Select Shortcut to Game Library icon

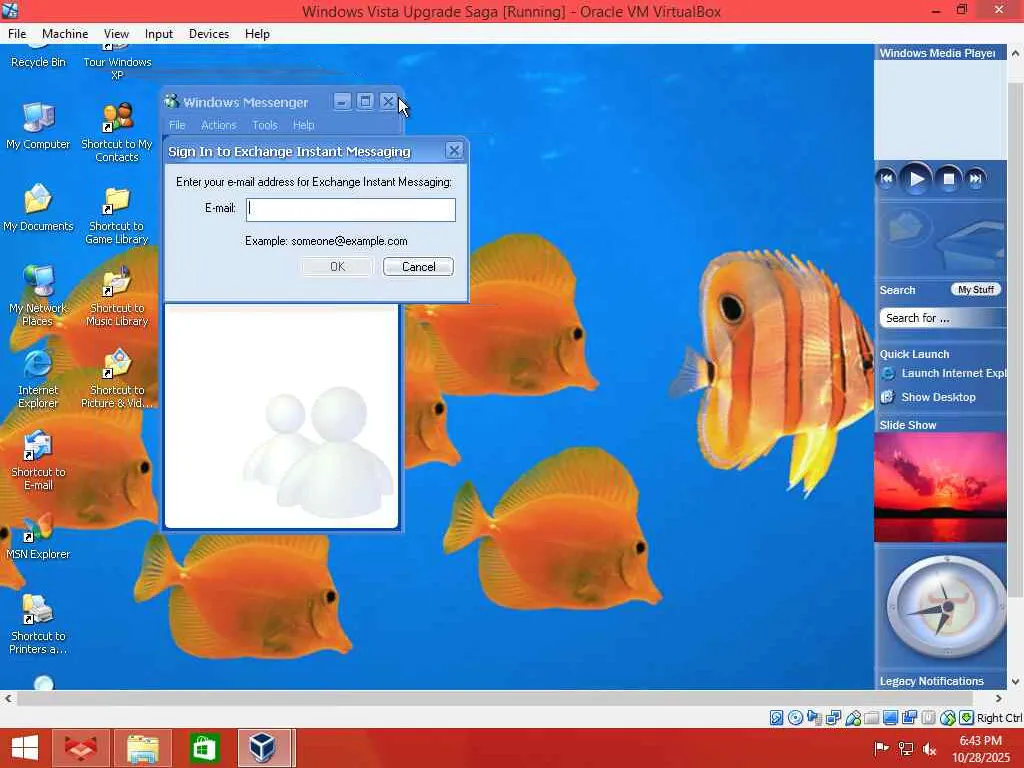(117, 216)
